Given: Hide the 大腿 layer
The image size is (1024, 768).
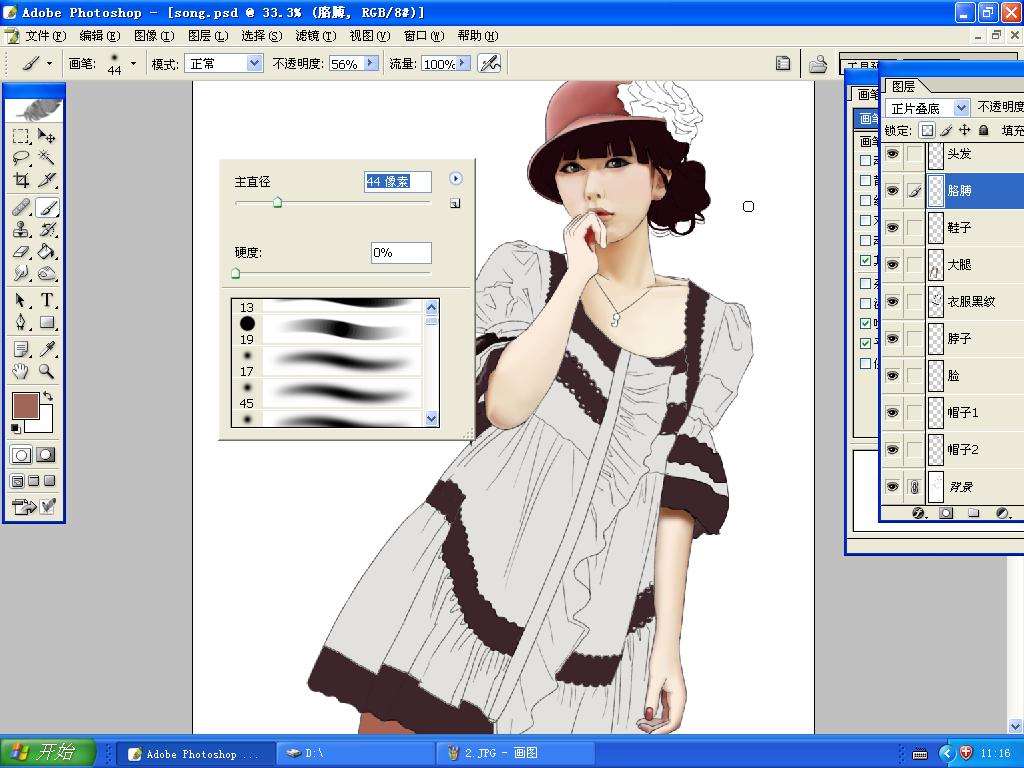Looking at the screenshot, I should 892,264.
